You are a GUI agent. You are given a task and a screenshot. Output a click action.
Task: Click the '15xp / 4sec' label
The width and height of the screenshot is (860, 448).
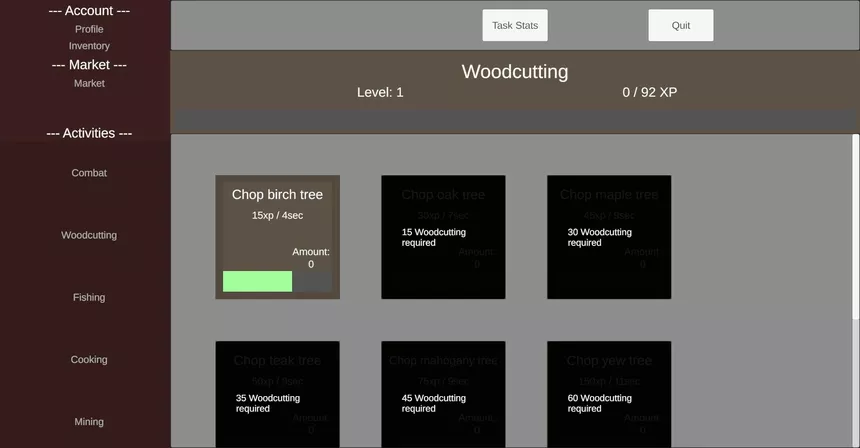tap(278, 216)
